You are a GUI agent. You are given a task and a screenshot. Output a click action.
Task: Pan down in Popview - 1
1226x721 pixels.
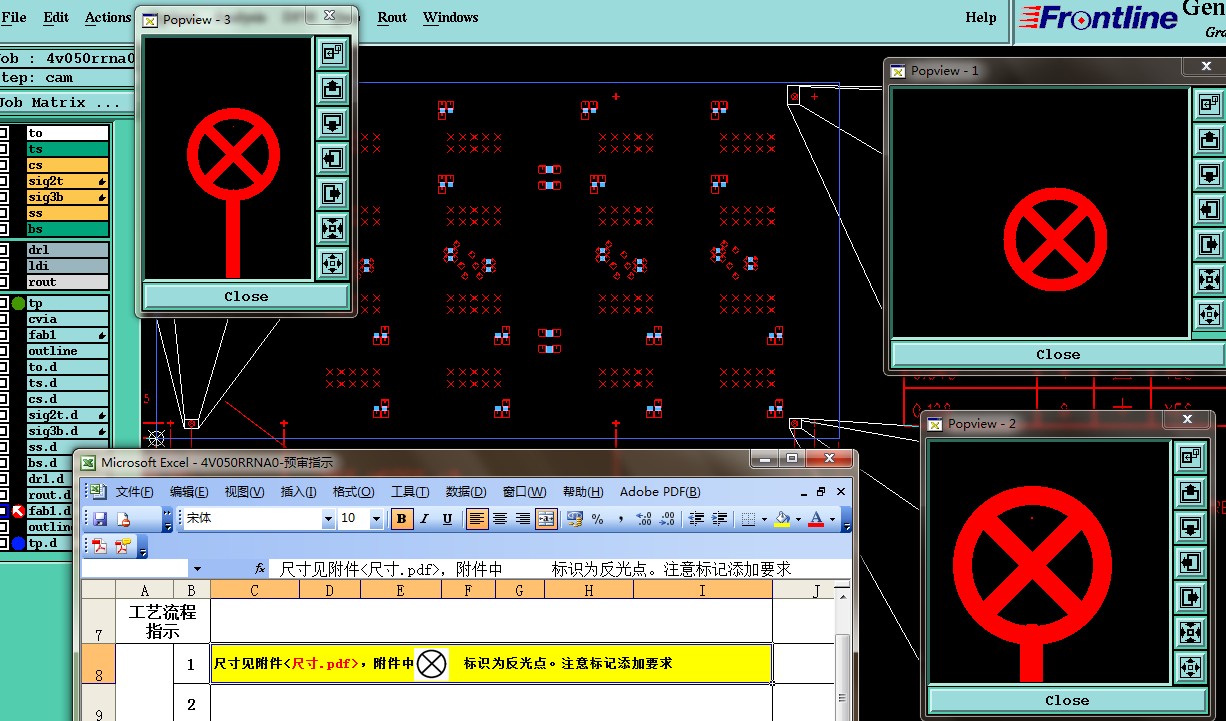(1209, 174)
